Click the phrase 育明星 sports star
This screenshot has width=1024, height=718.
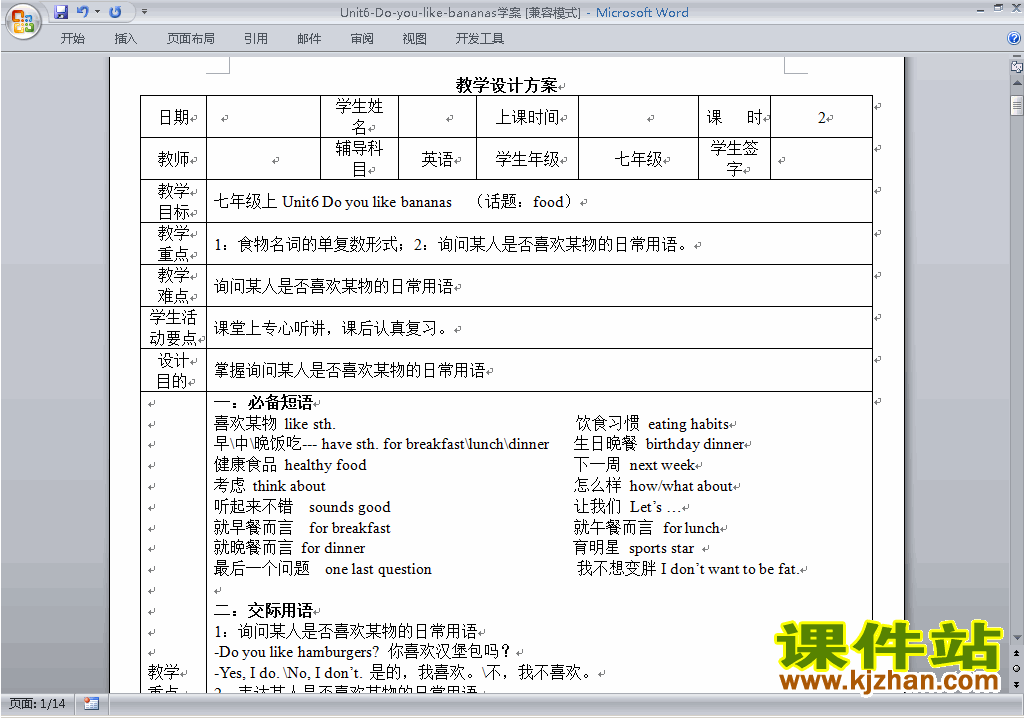tap(633, 548)
